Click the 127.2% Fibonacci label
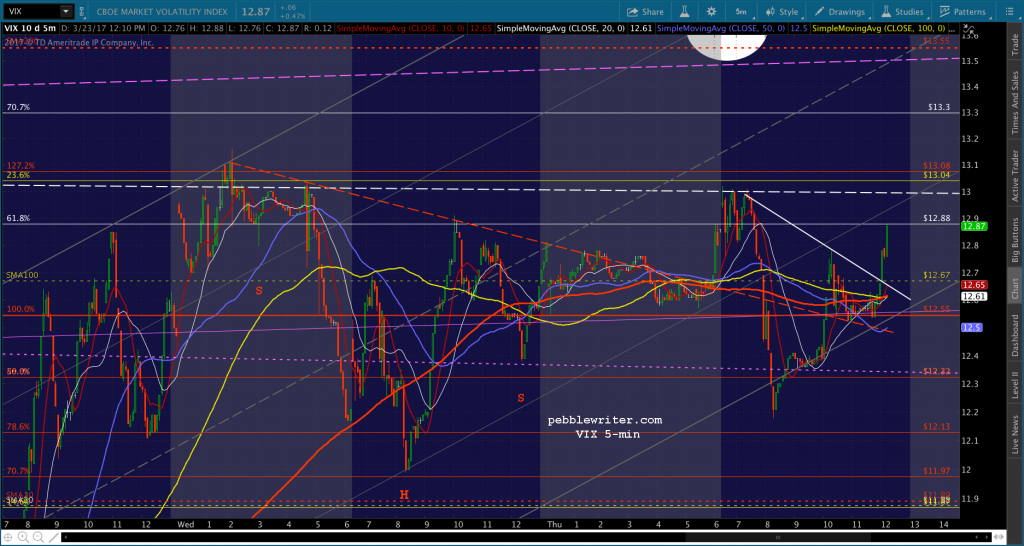 (x=21, y=166)
